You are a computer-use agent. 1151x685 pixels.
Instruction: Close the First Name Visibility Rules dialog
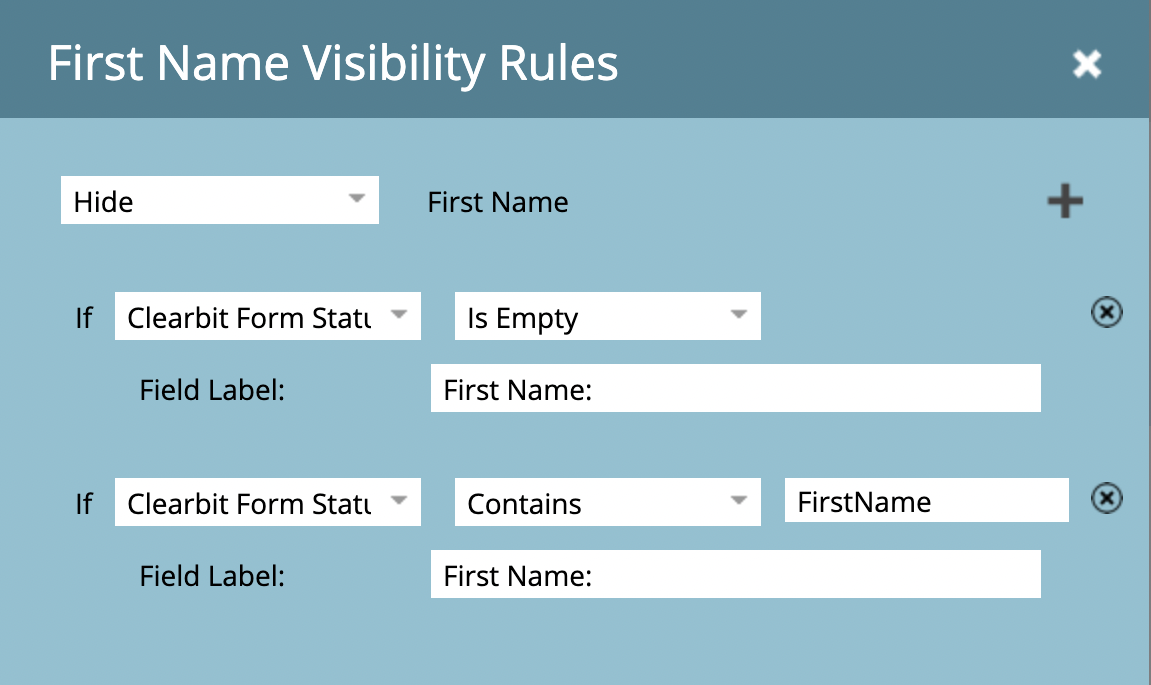1086,65
